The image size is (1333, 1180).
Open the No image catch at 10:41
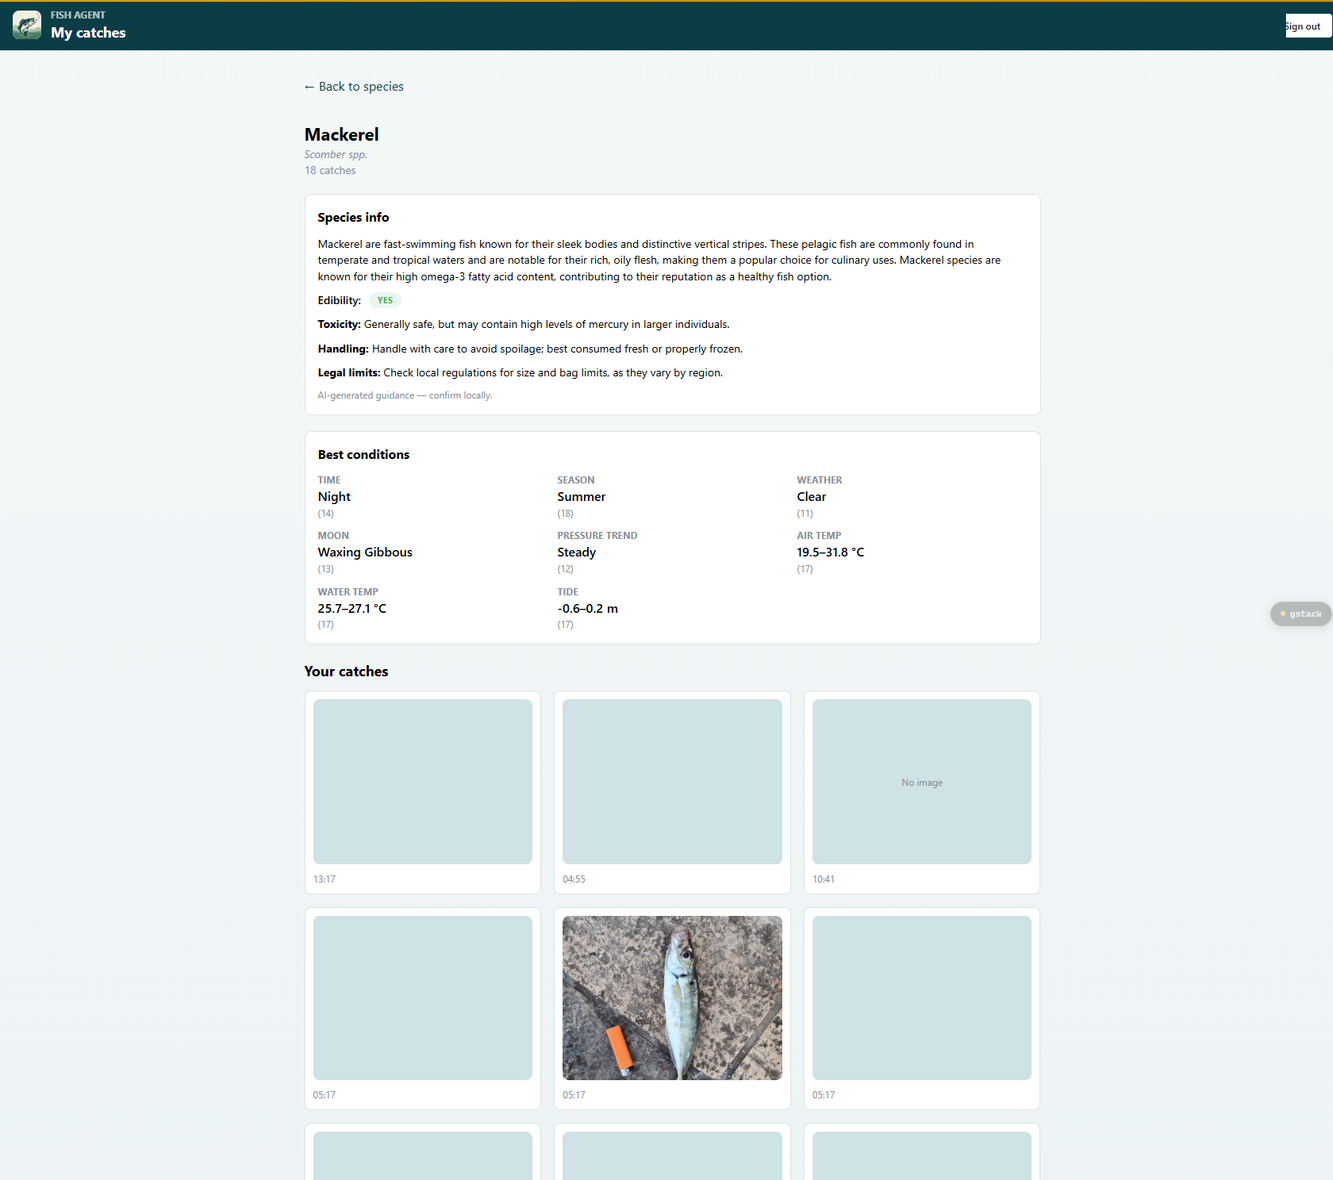pos(922,792)
